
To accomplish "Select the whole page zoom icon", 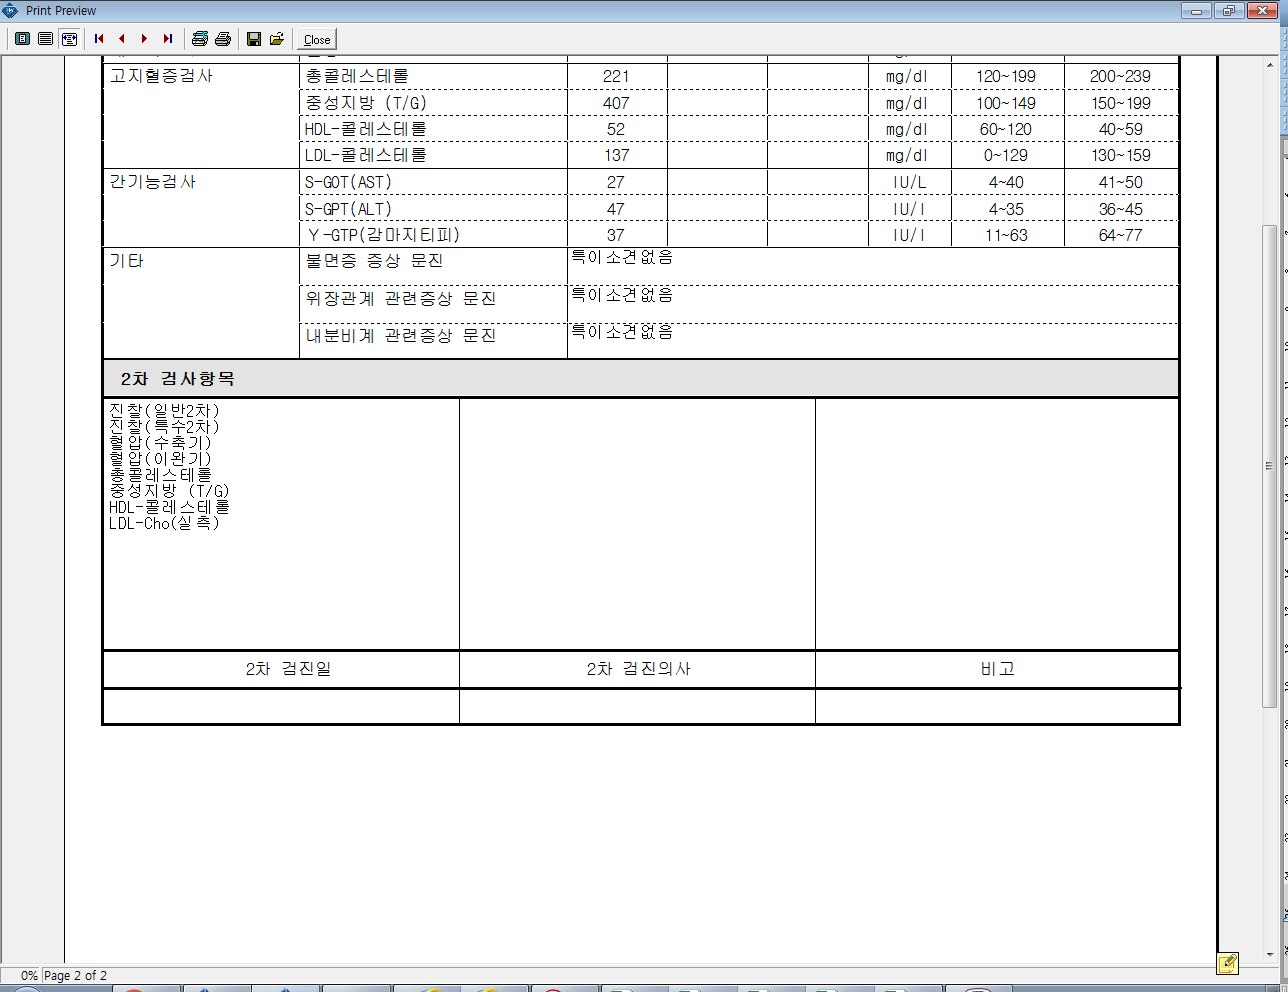I will point(22,39).
